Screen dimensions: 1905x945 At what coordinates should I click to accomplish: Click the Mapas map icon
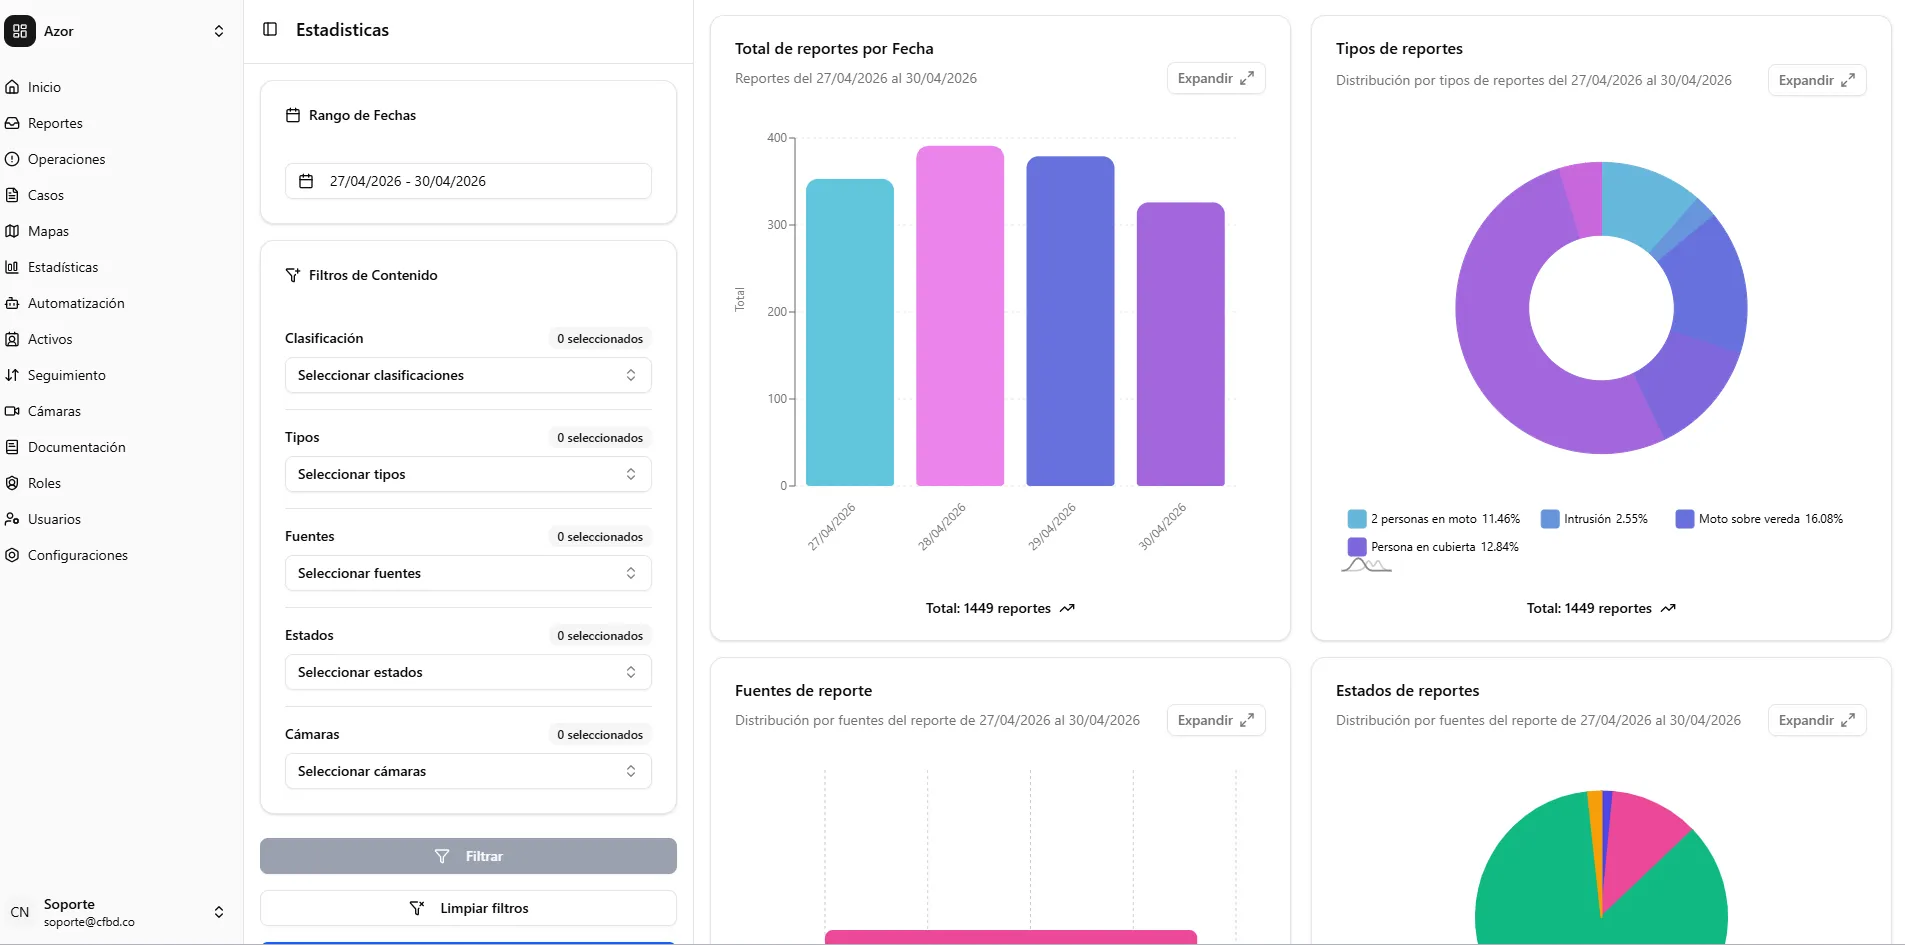12,231
